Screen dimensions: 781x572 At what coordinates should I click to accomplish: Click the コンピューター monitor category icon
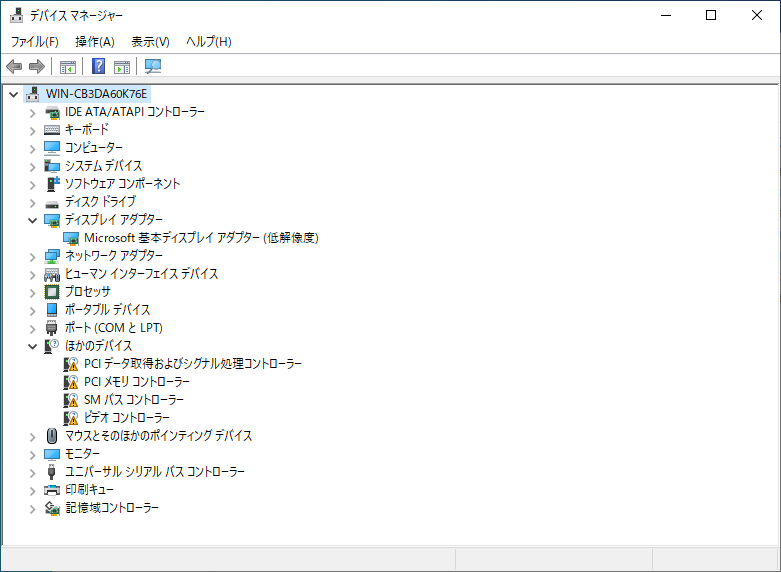[52, 148]
